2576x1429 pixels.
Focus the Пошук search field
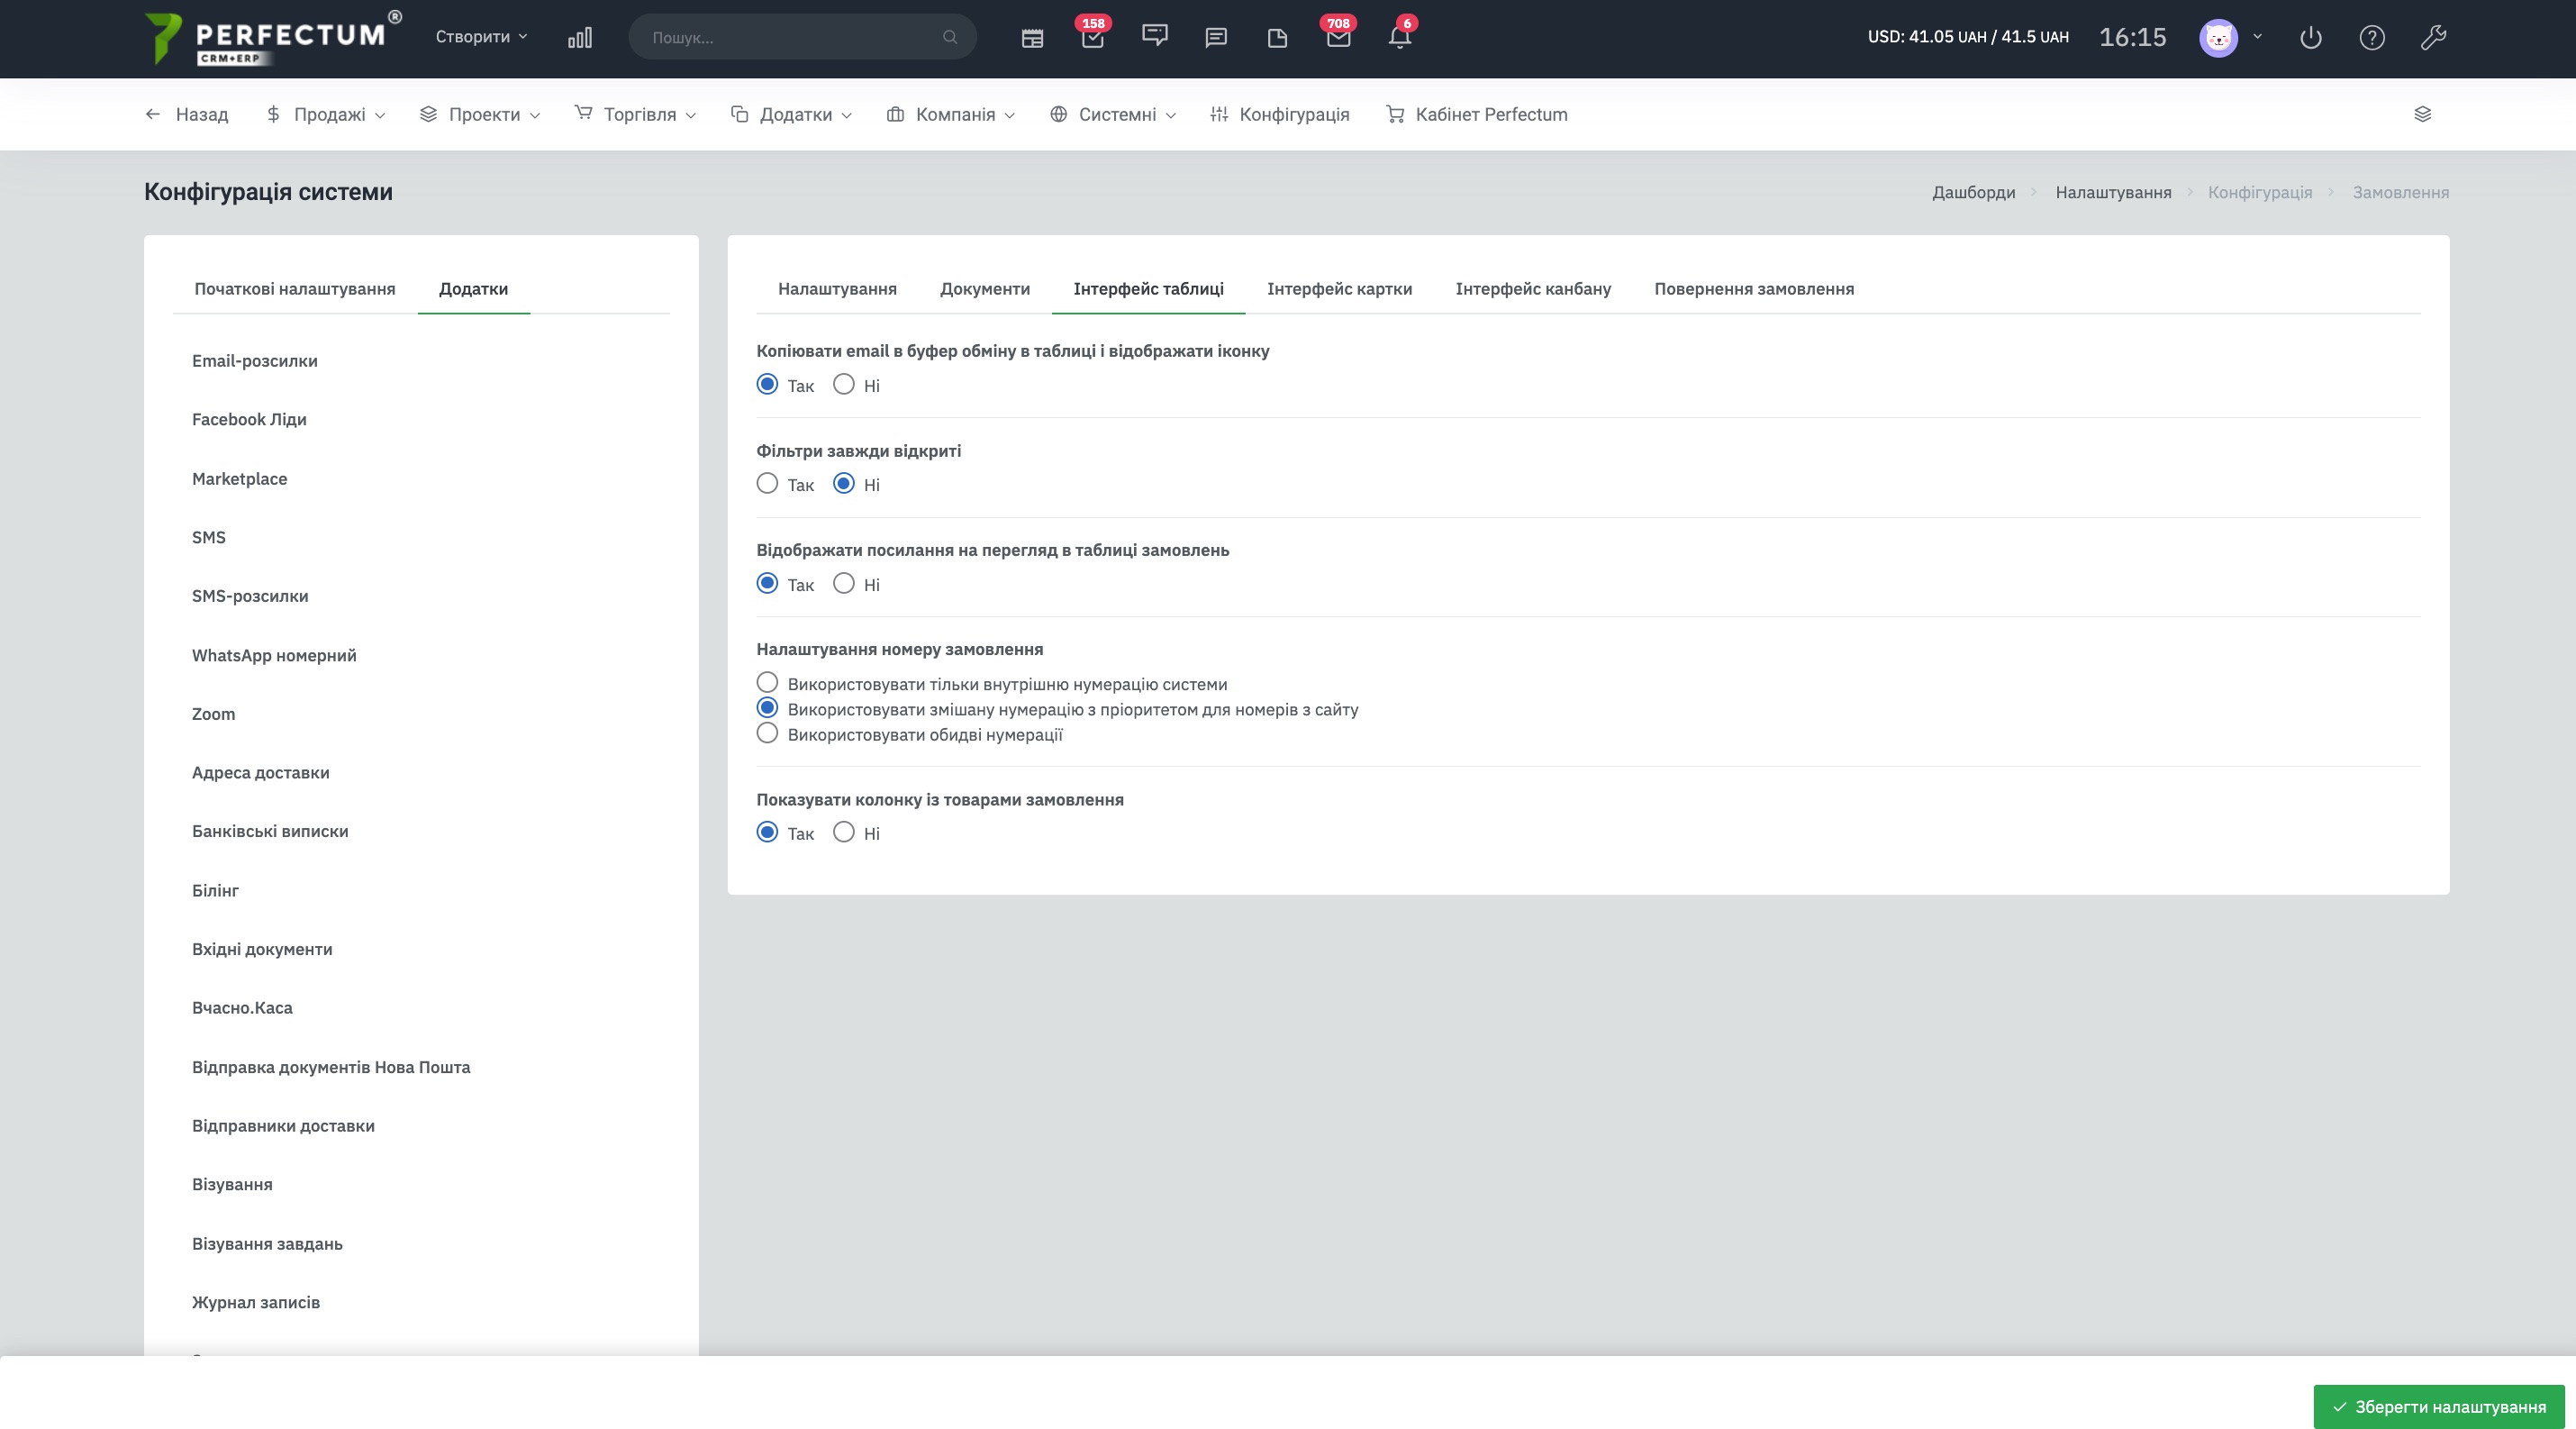(x=802, y=37)
